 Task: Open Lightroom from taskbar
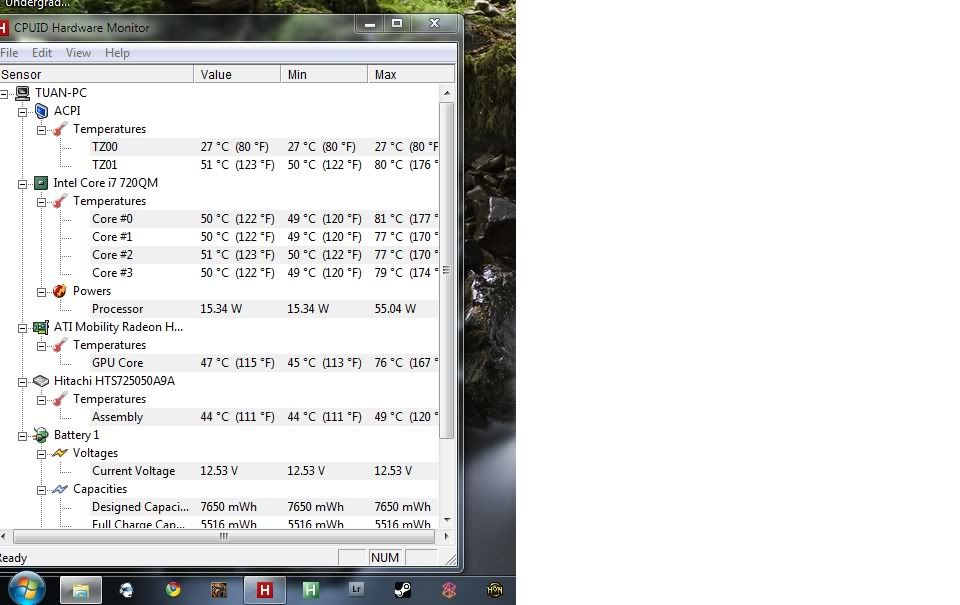click(356, 589)
